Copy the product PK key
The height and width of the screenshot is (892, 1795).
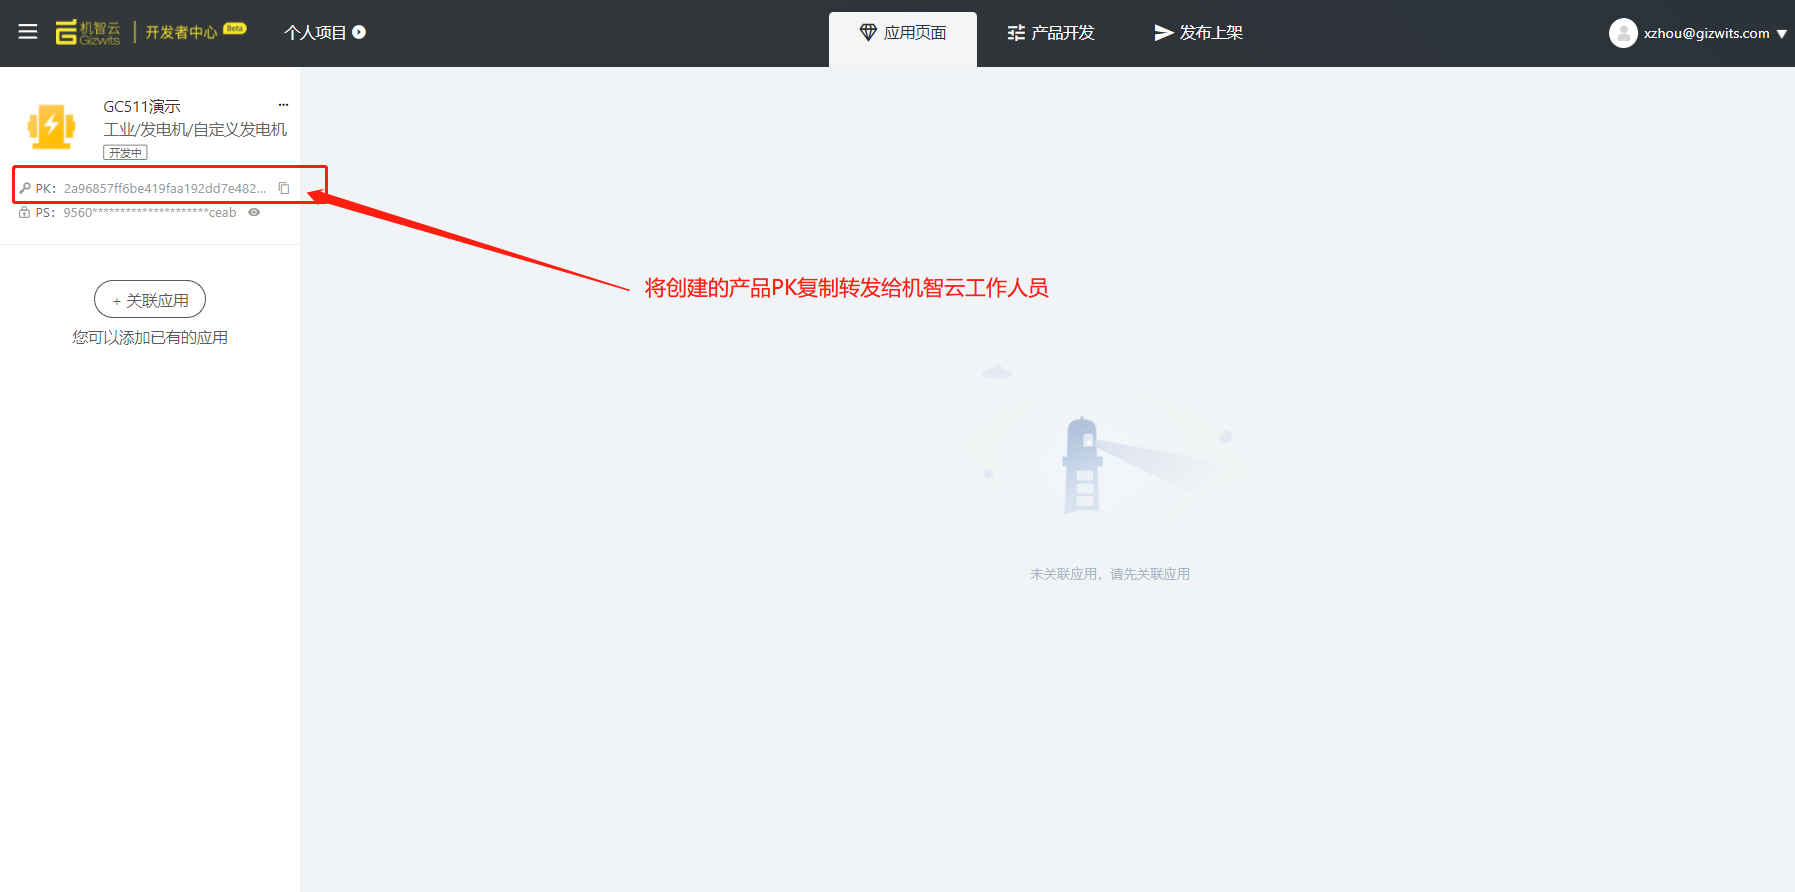coord(284,188)
